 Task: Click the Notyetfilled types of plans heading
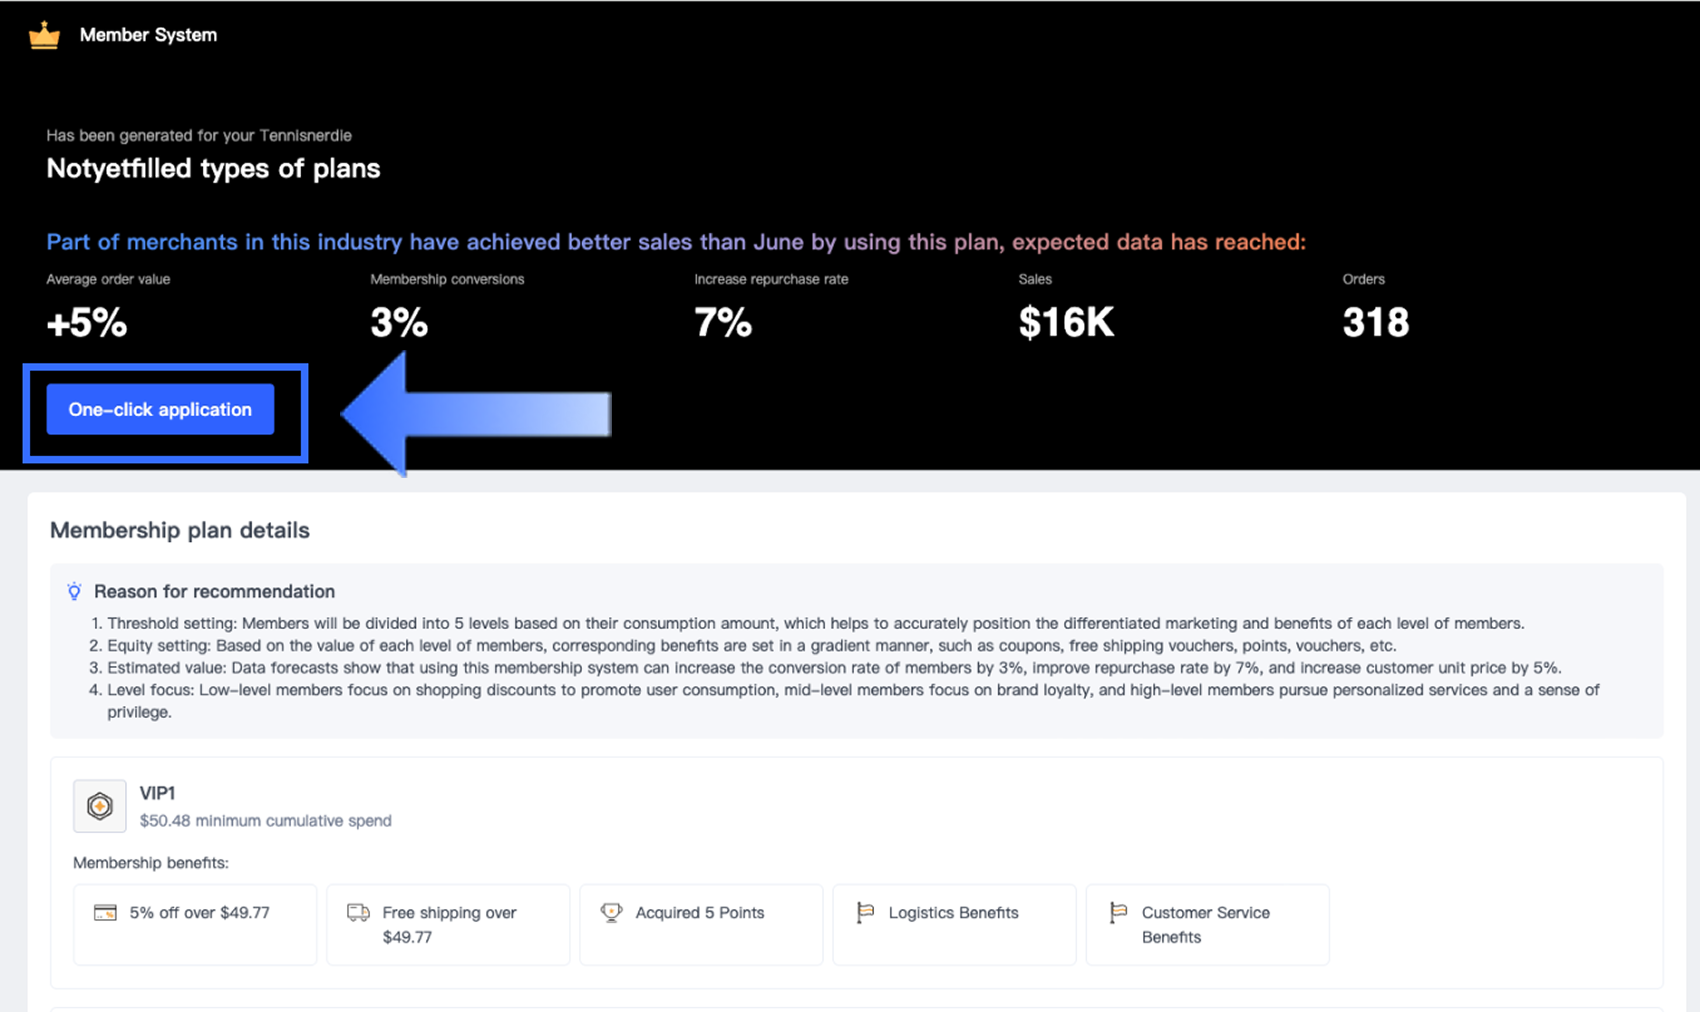(x=213, y=168)
